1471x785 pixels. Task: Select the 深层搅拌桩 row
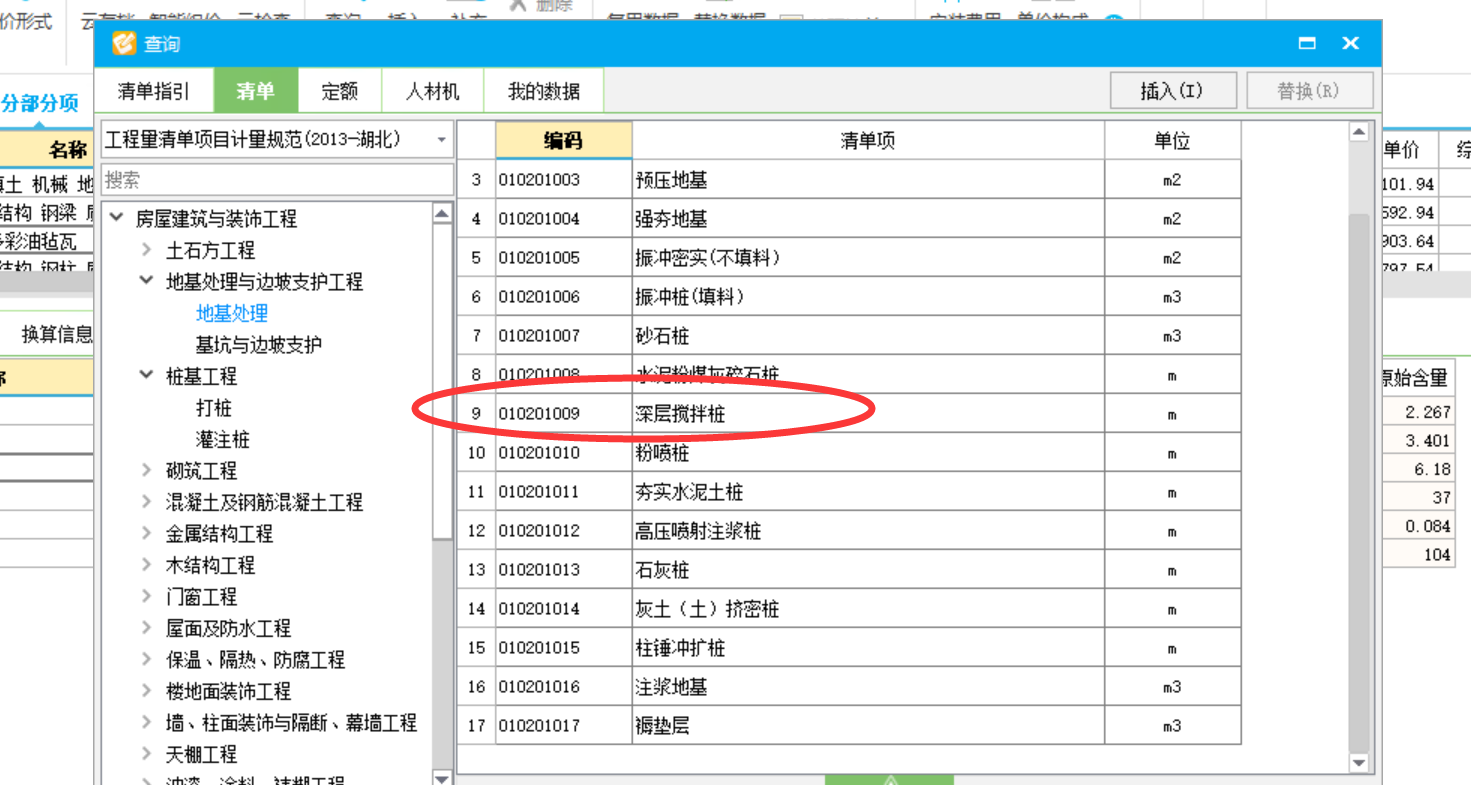(849, 414)
